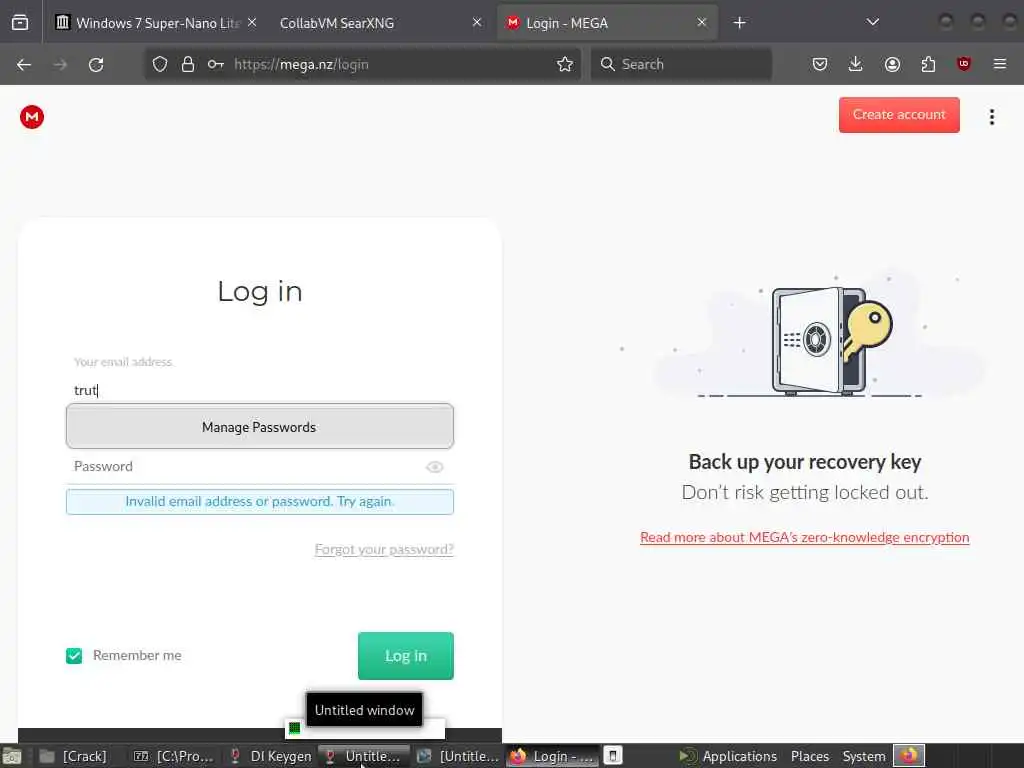Open the Forgot your password link
1024x768 pixels.
(384, 549)
